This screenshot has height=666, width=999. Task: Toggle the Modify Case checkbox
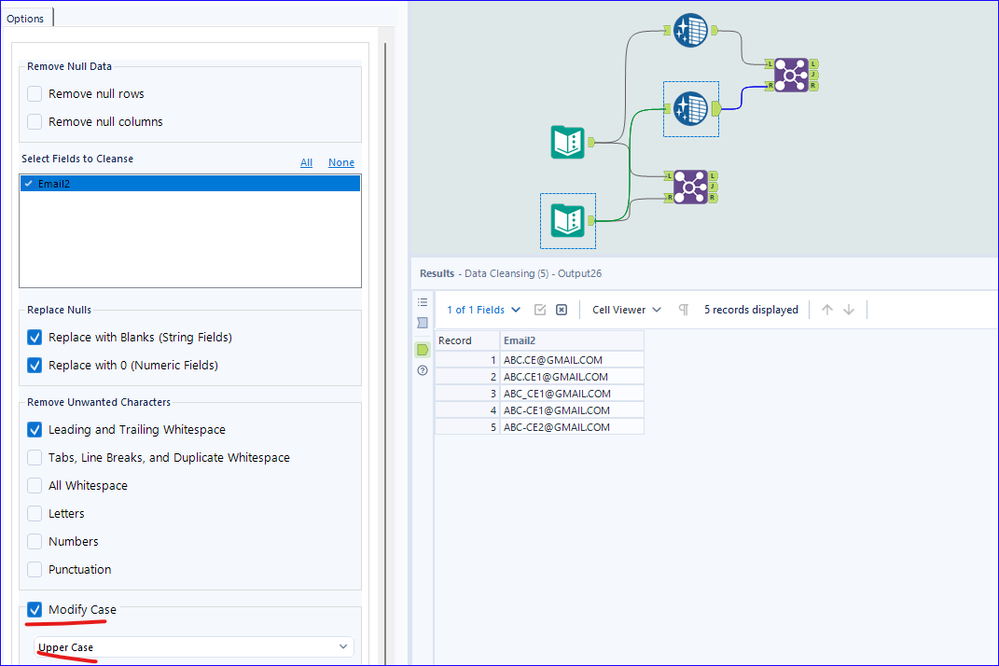pyautogui.click(x=35, y=610)
